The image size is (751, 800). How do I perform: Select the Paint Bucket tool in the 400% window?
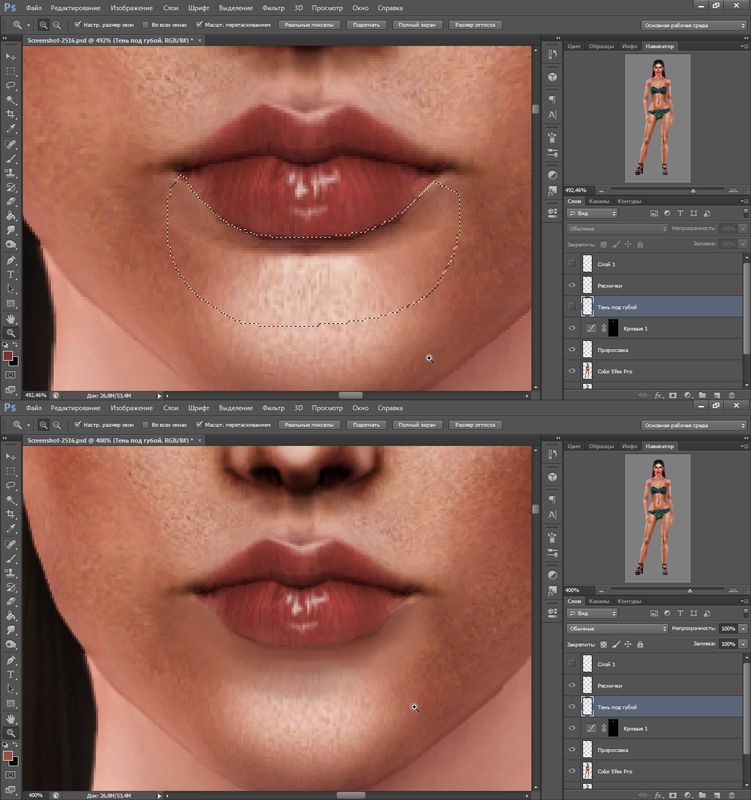11,616
